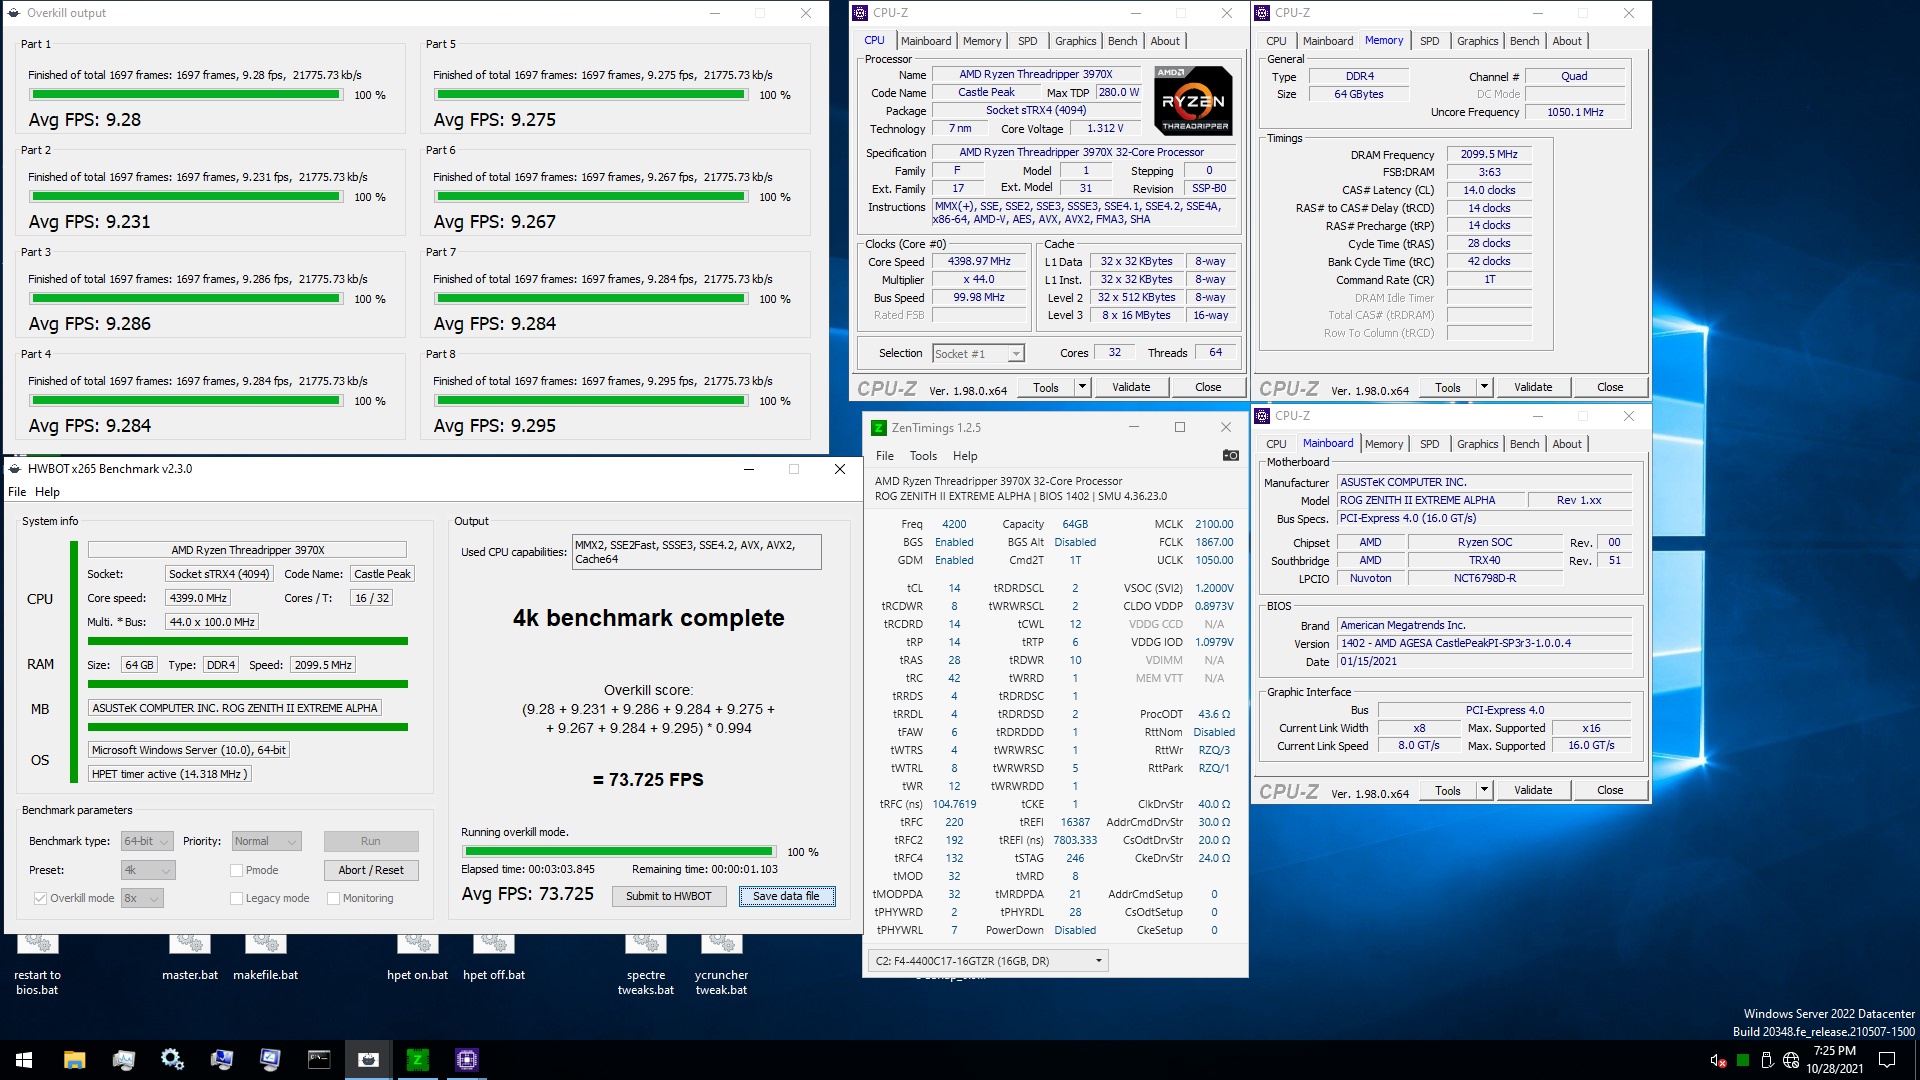Open the Benchmark type 64-bit dropdown

point(147,841)
